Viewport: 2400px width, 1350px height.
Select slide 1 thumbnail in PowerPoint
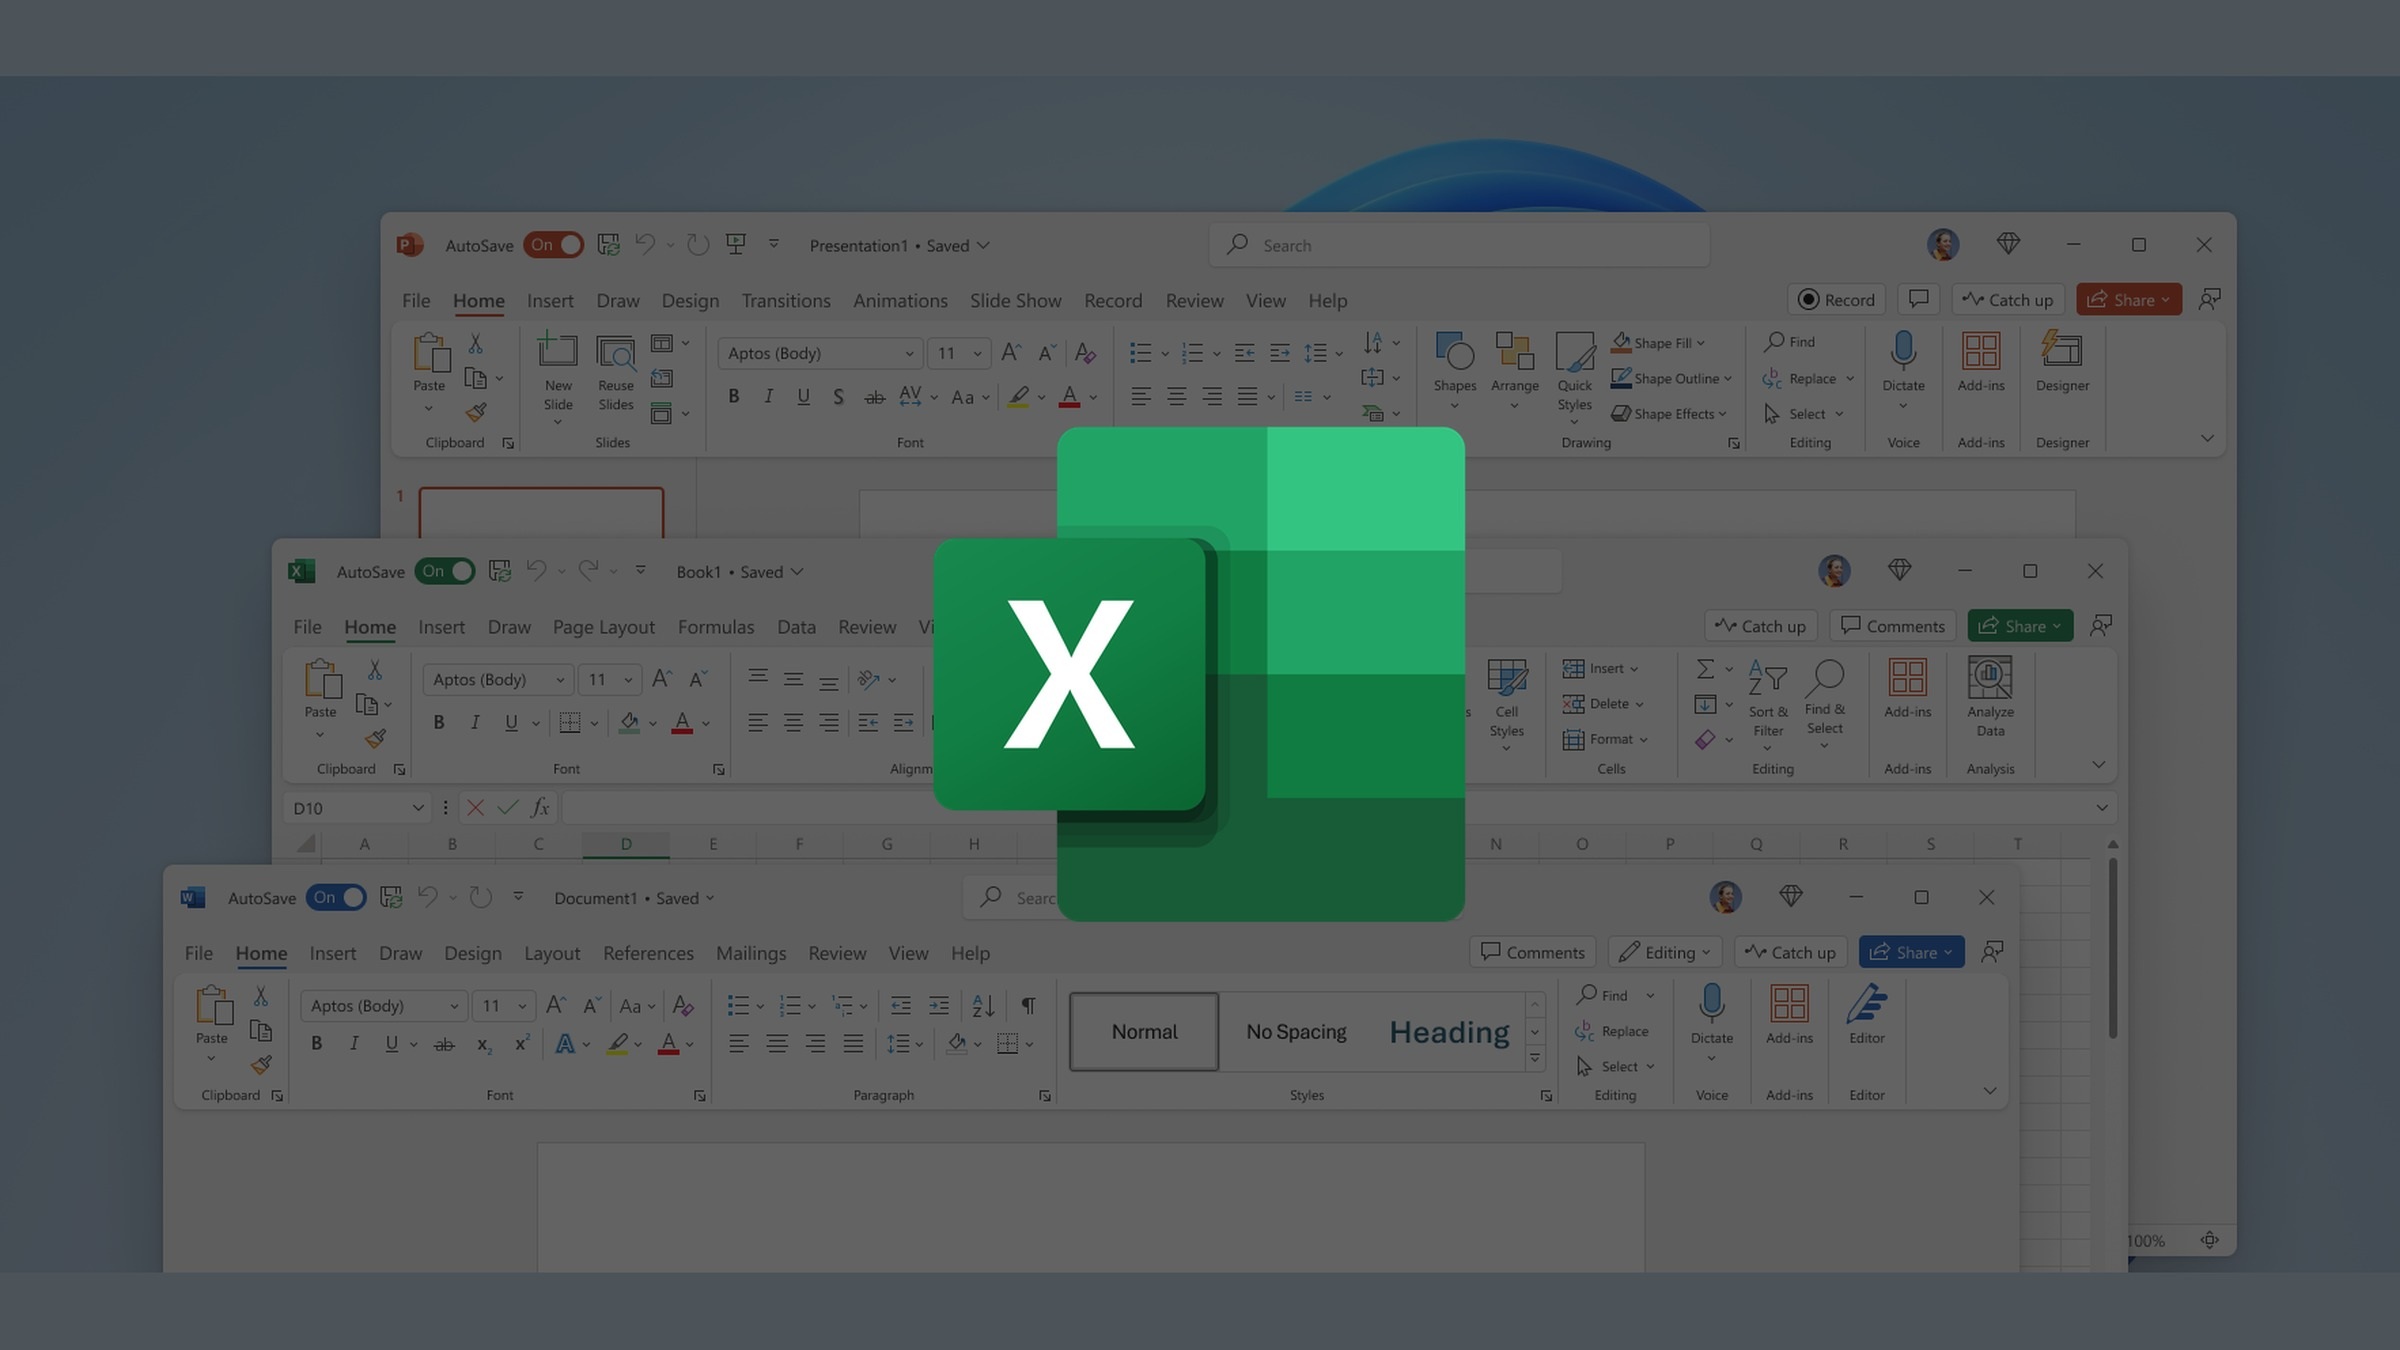[541, 513]
